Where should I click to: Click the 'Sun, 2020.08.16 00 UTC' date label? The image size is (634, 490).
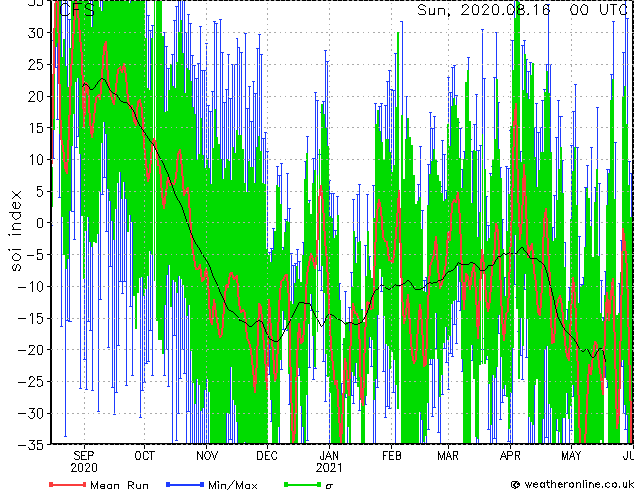tap(522, 10)
